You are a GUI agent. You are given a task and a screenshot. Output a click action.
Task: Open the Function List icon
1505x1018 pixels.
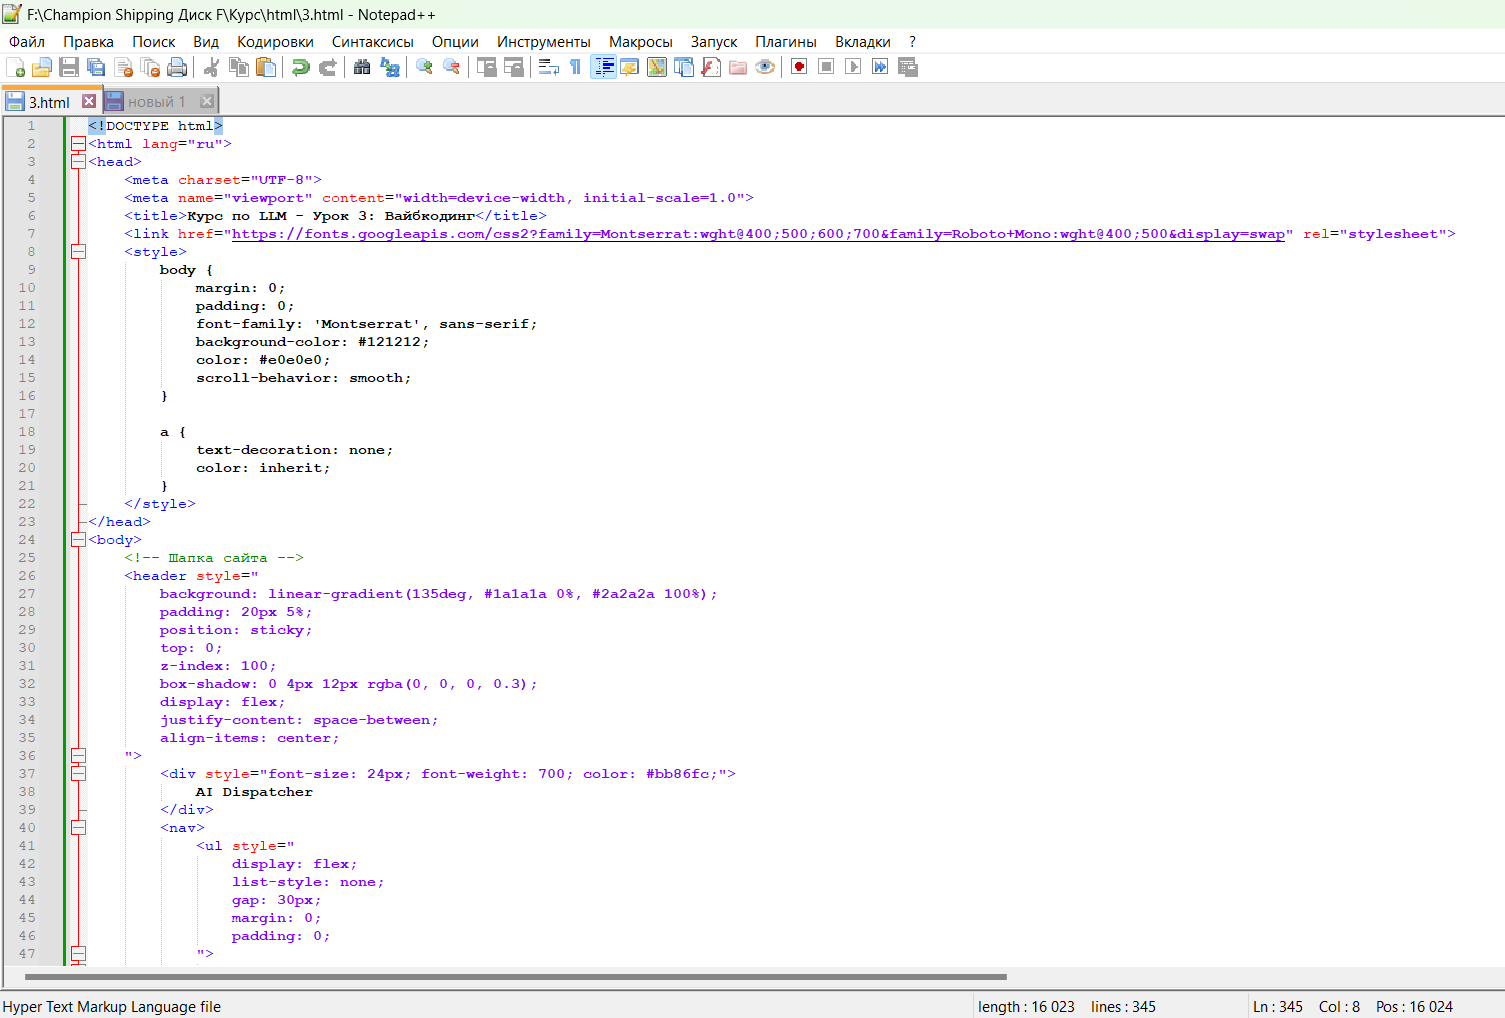[711, 67]
